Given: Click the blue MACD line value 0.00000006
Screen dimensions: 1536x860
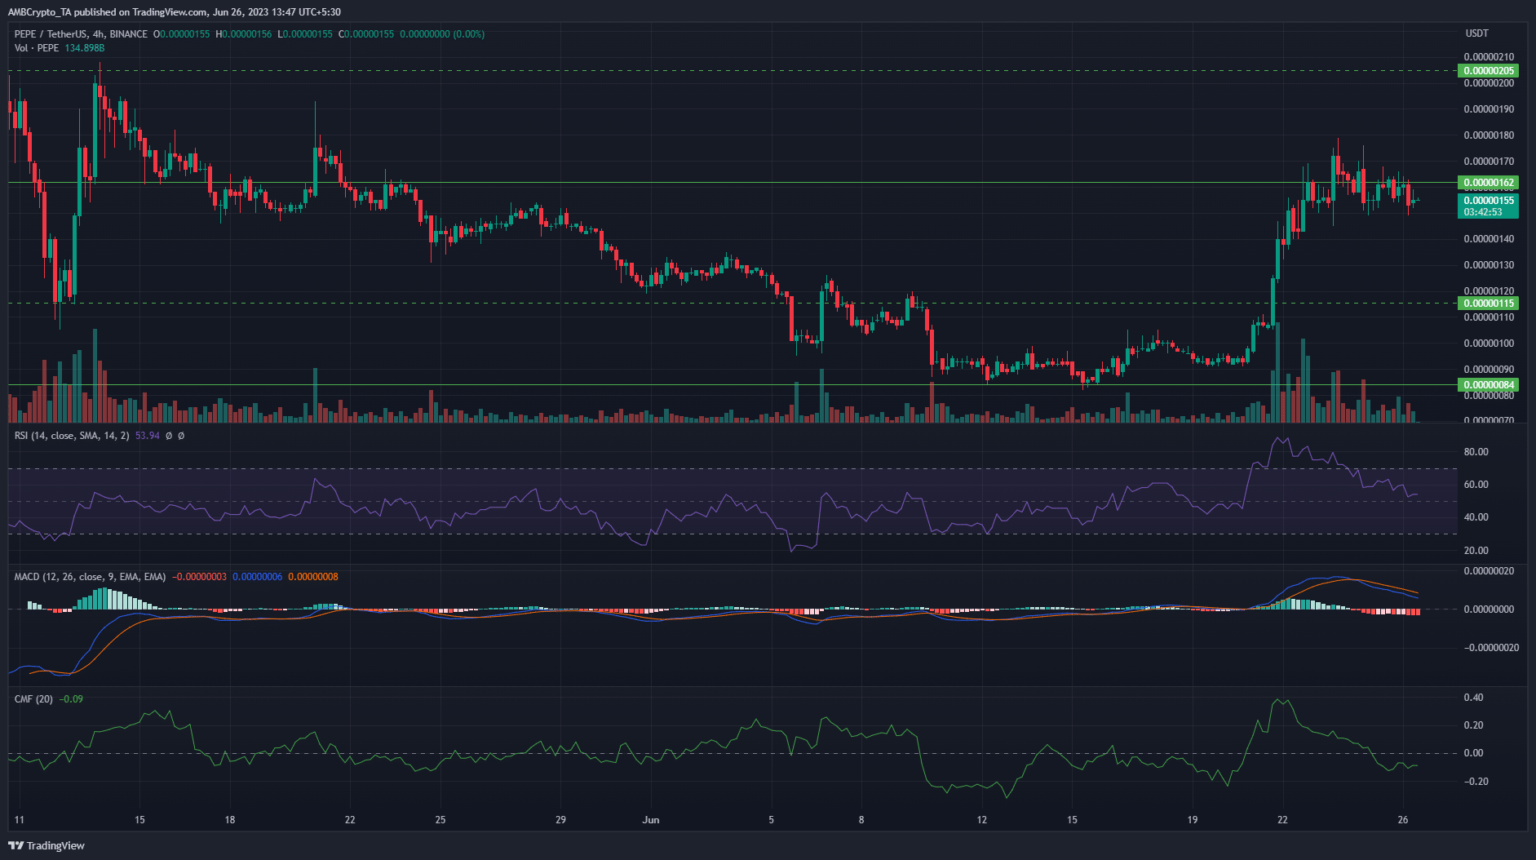Looking at the screenshot, I should pos(258,577).
